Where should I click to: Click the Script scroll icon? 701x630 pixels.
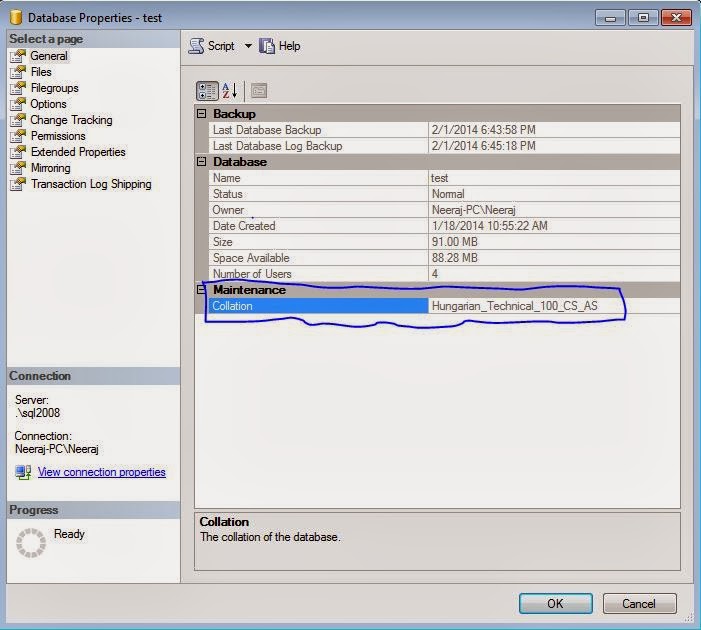196,46
